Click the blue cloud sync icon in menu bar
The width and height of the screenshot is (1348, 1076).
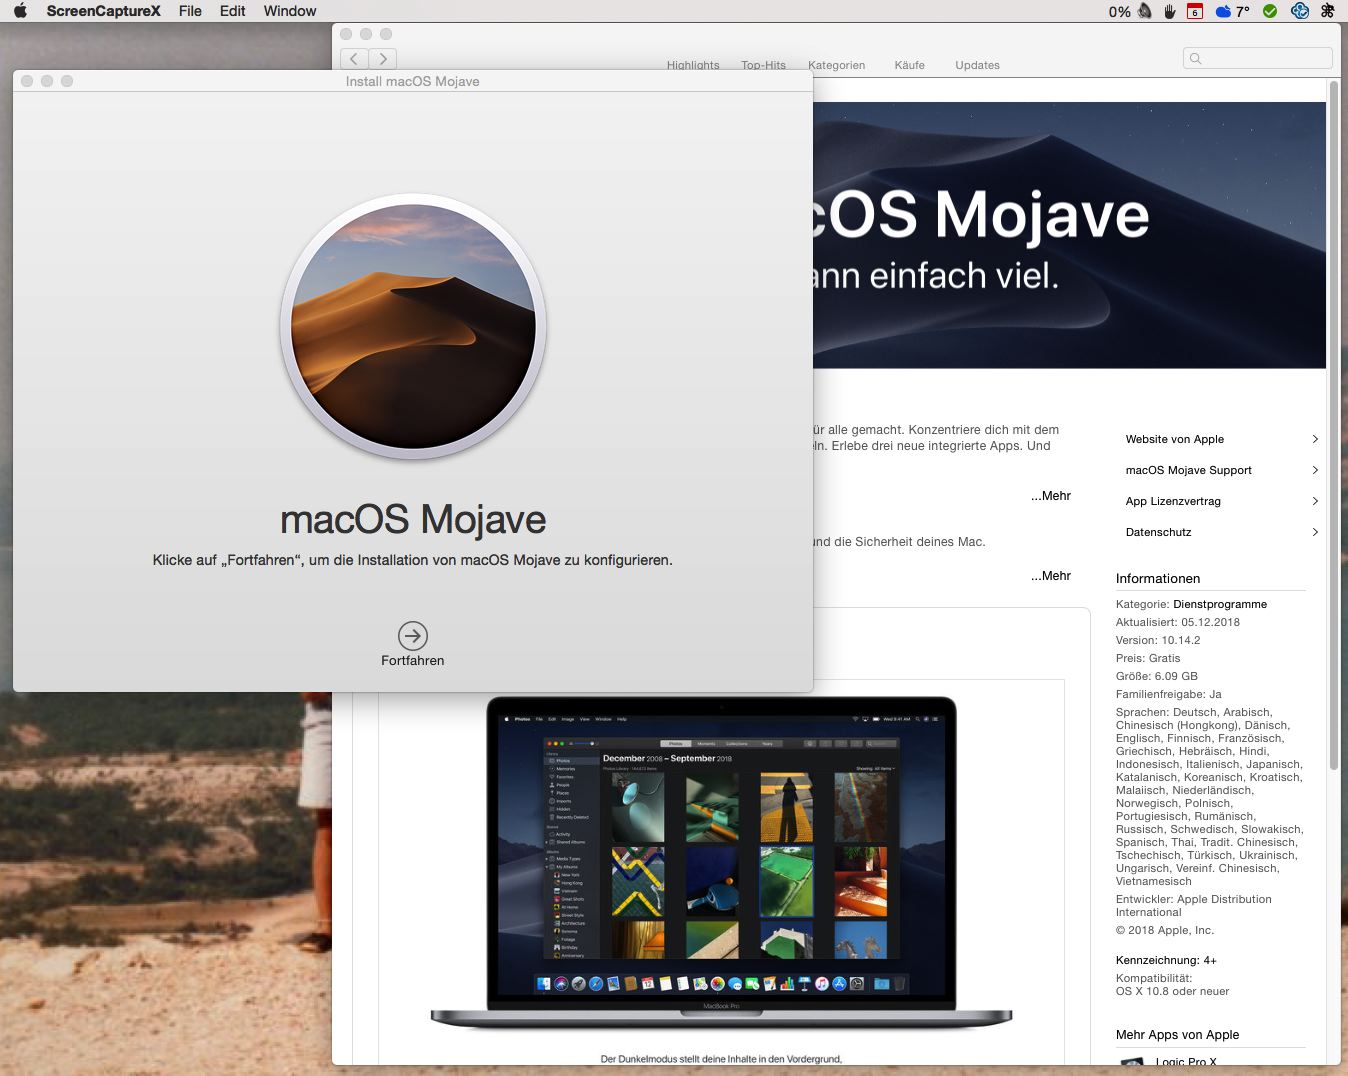point(1300,11)
